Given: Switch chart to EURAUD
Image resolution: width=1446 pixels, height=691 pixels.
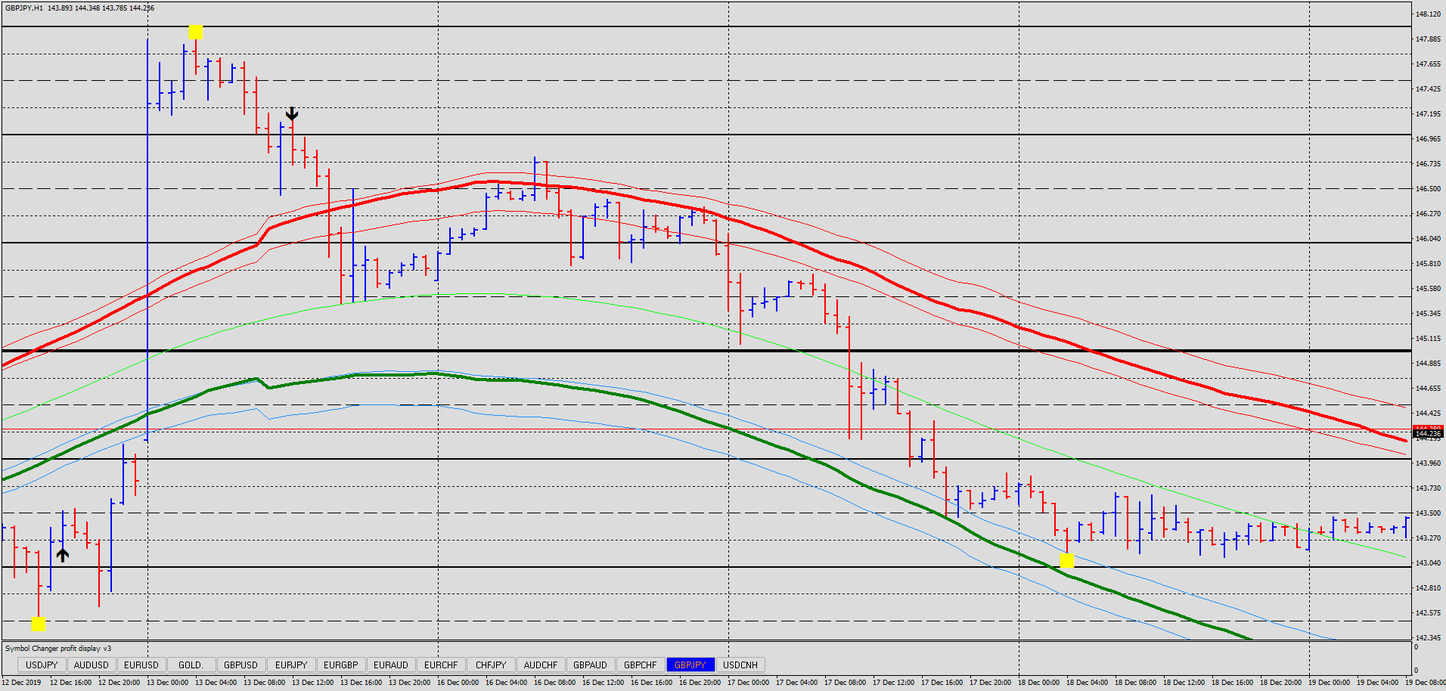Looking at the screenshot, I should point(391,665).
